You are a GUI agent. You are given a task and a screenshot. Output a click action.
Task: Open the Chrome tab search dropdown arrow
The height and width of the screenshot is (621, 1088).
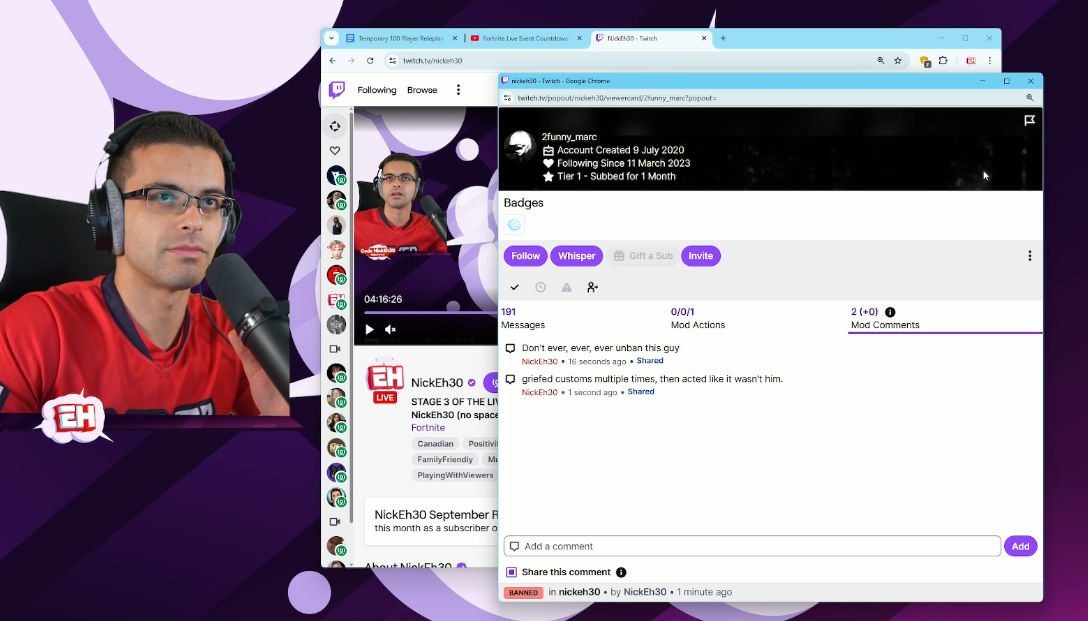coord(331,38)
